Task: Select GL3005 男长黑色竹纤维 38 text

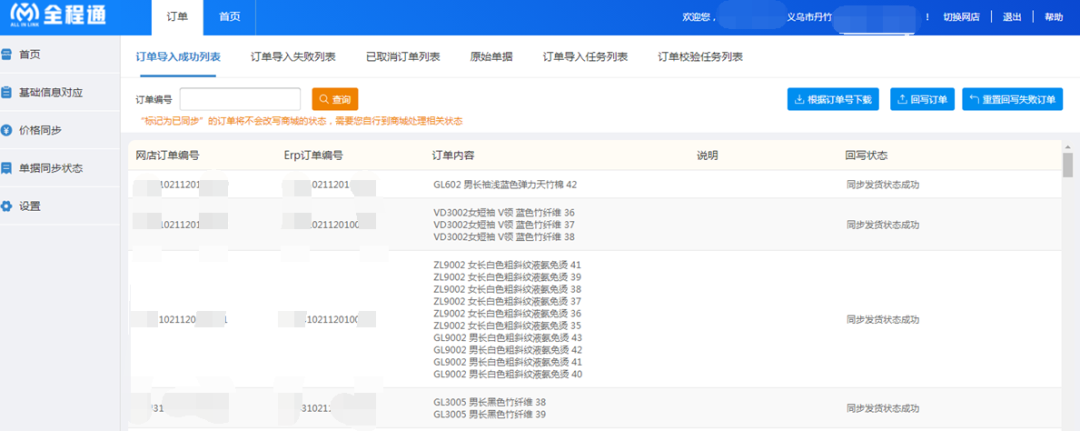Action: click(490, 401)
